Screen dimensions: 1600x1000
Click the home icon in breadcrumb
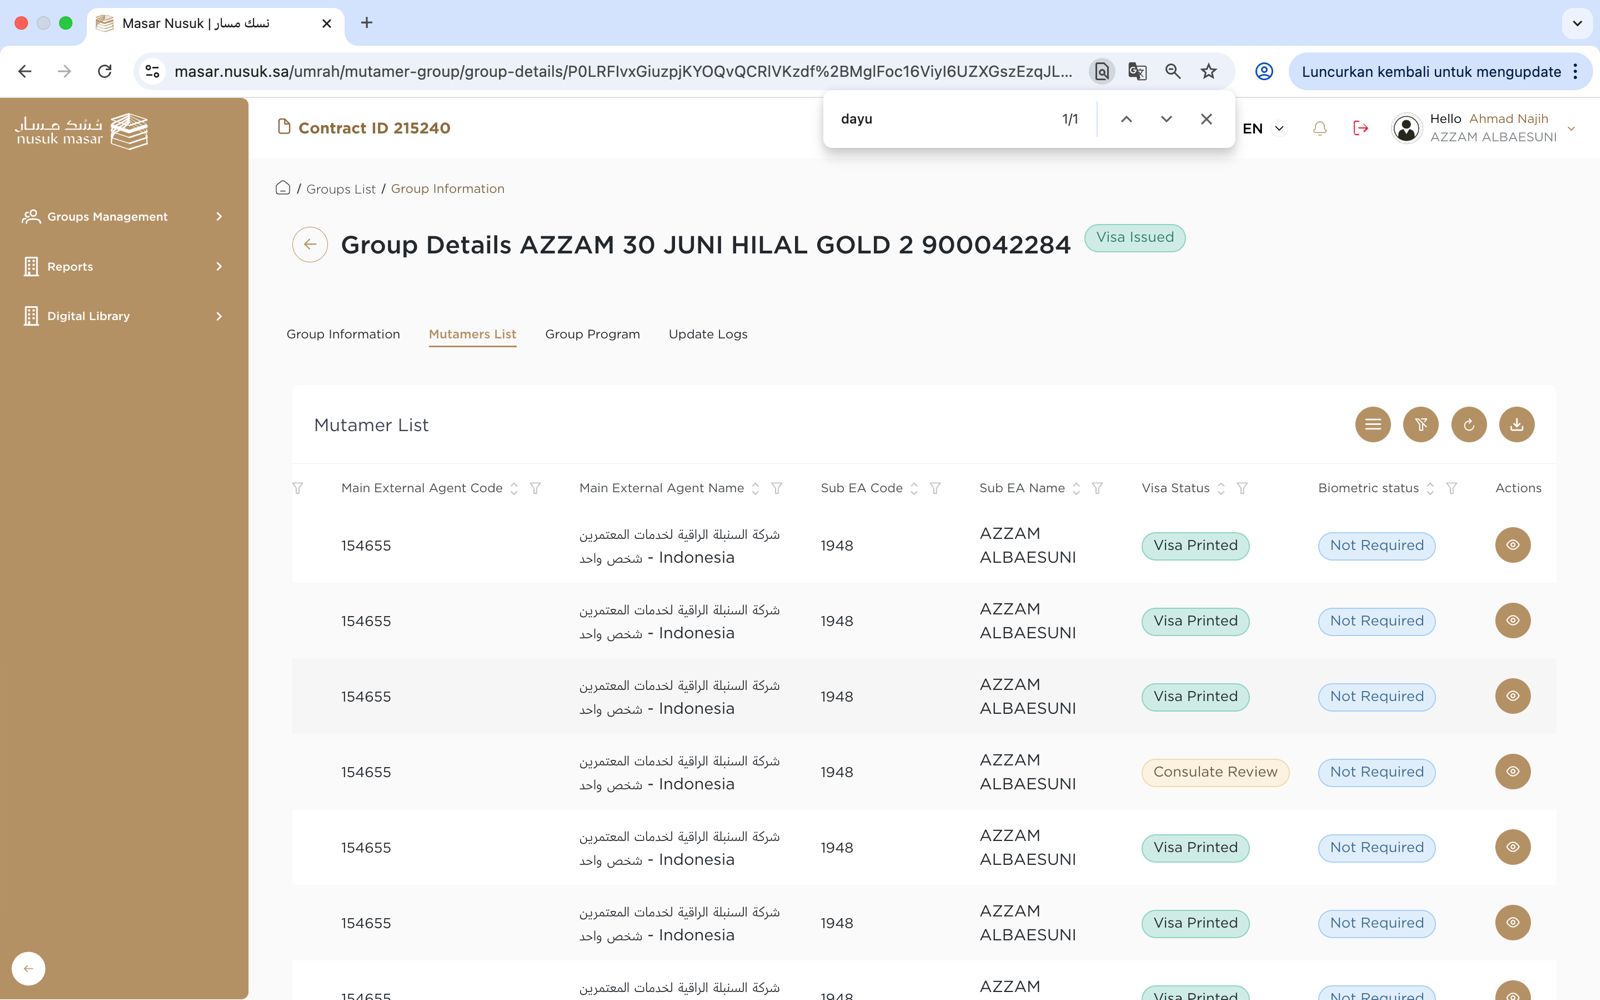(x=283, y=188)
